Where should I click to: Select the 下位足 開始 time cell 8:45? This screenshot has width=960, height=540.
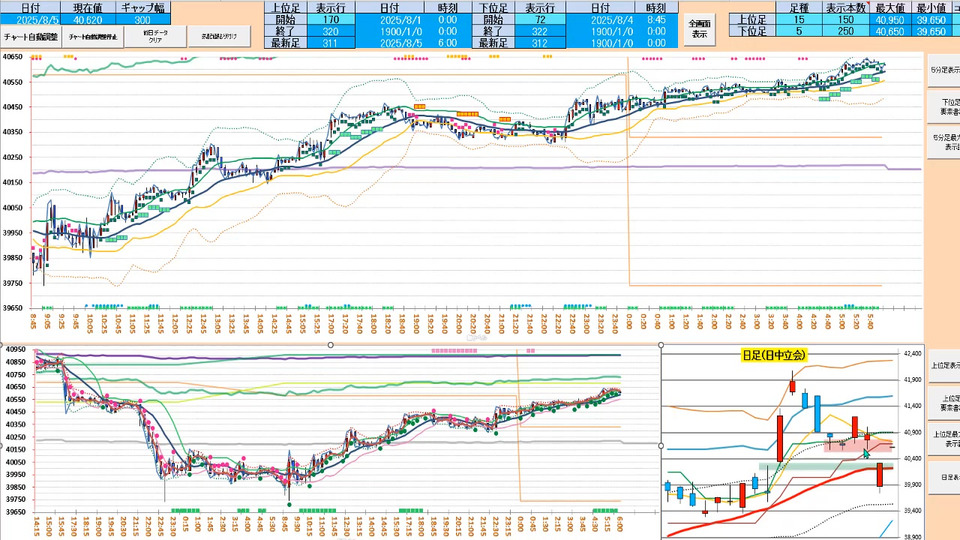(x=656, y=20)
